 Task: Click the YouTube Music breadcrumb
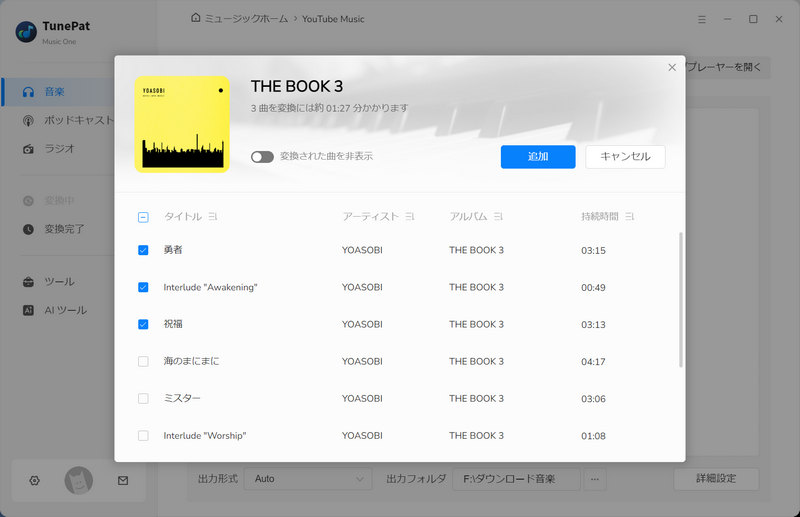pyautogui.click(x=333, y=19)
